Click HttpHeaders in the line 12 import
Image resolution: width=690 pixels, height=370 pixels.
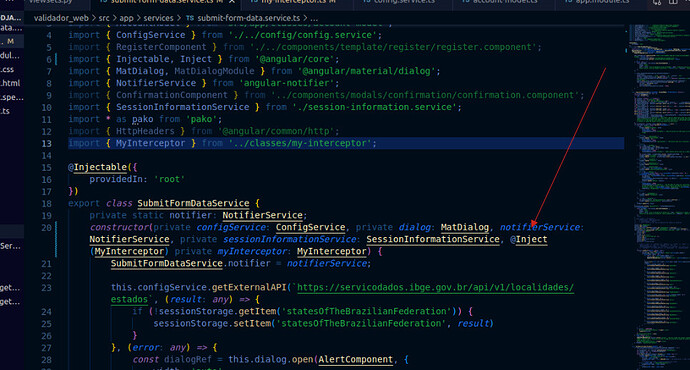pos(145,131)
